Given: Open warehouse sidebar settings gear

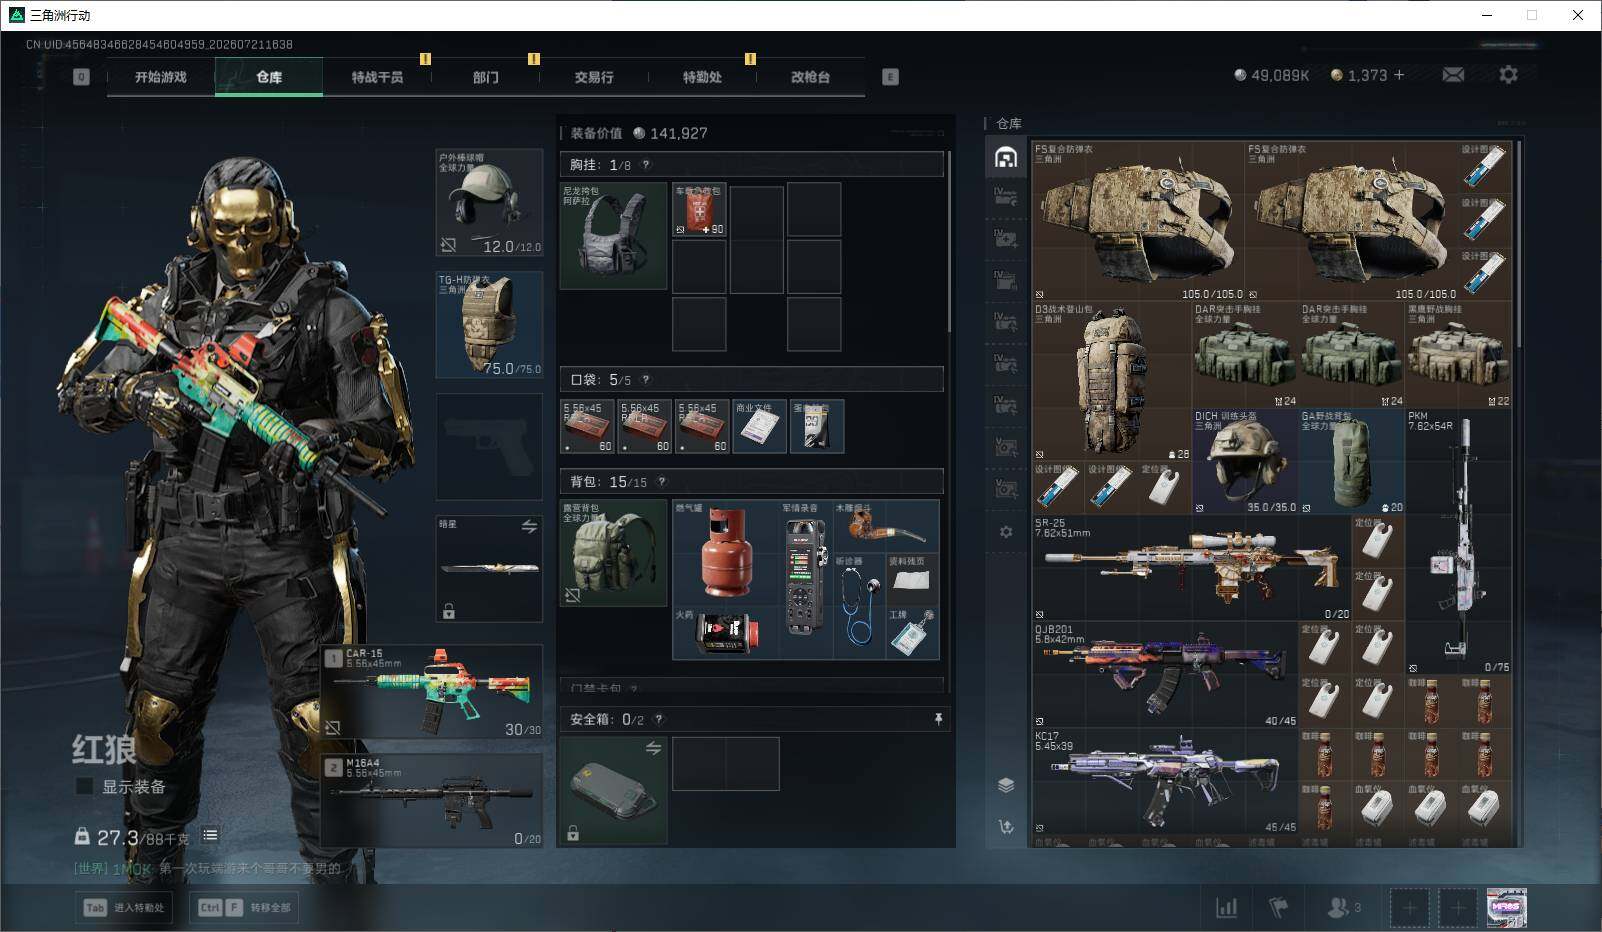Looking at the screenshot, I should 1006,532.
